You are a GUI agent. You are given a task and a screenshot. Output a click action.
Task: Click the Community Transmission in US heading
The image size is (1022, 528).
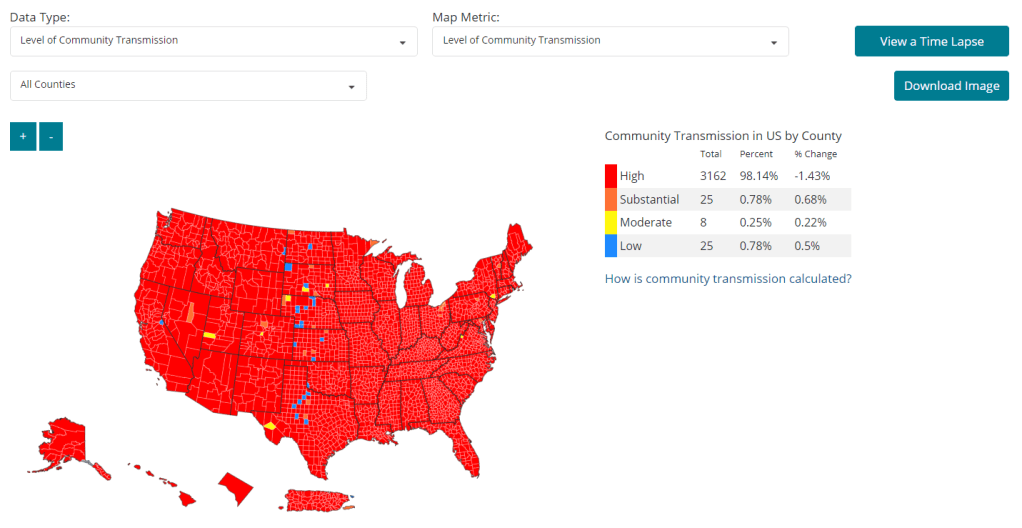pos(723,136)
